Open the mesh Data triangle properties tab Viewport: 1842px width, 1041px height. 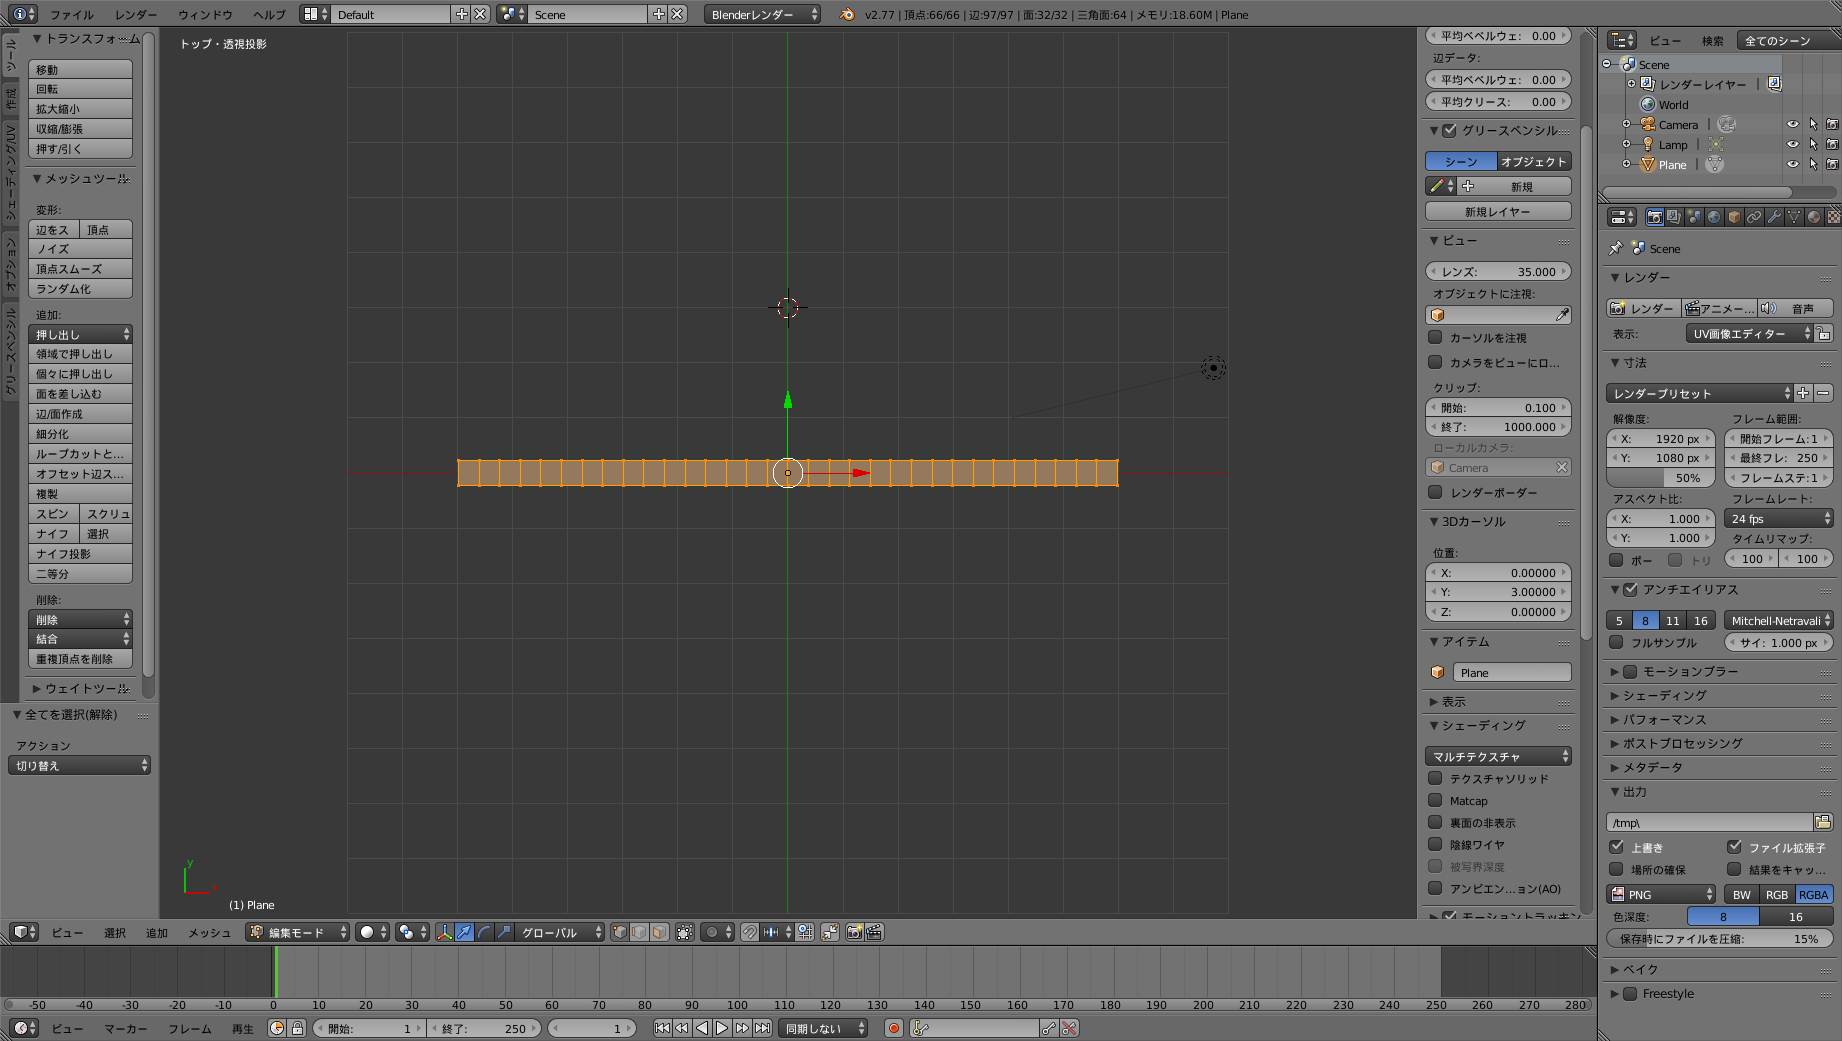coord(1794,217)
